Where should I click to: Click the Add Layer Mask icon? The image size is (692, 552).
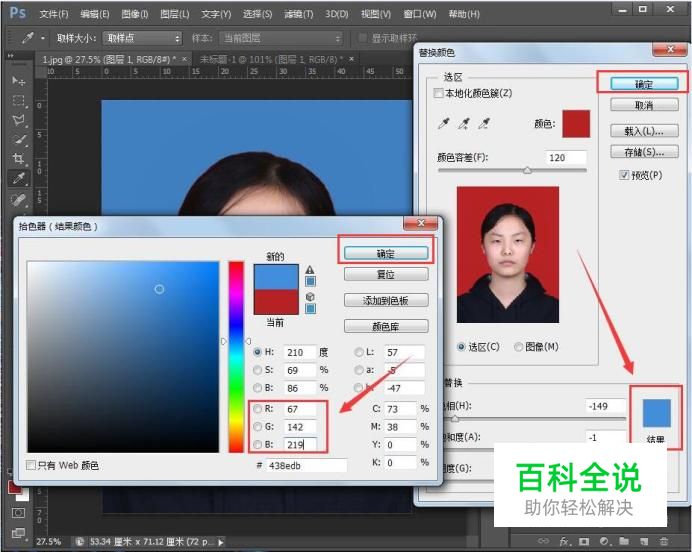point(584,541)
